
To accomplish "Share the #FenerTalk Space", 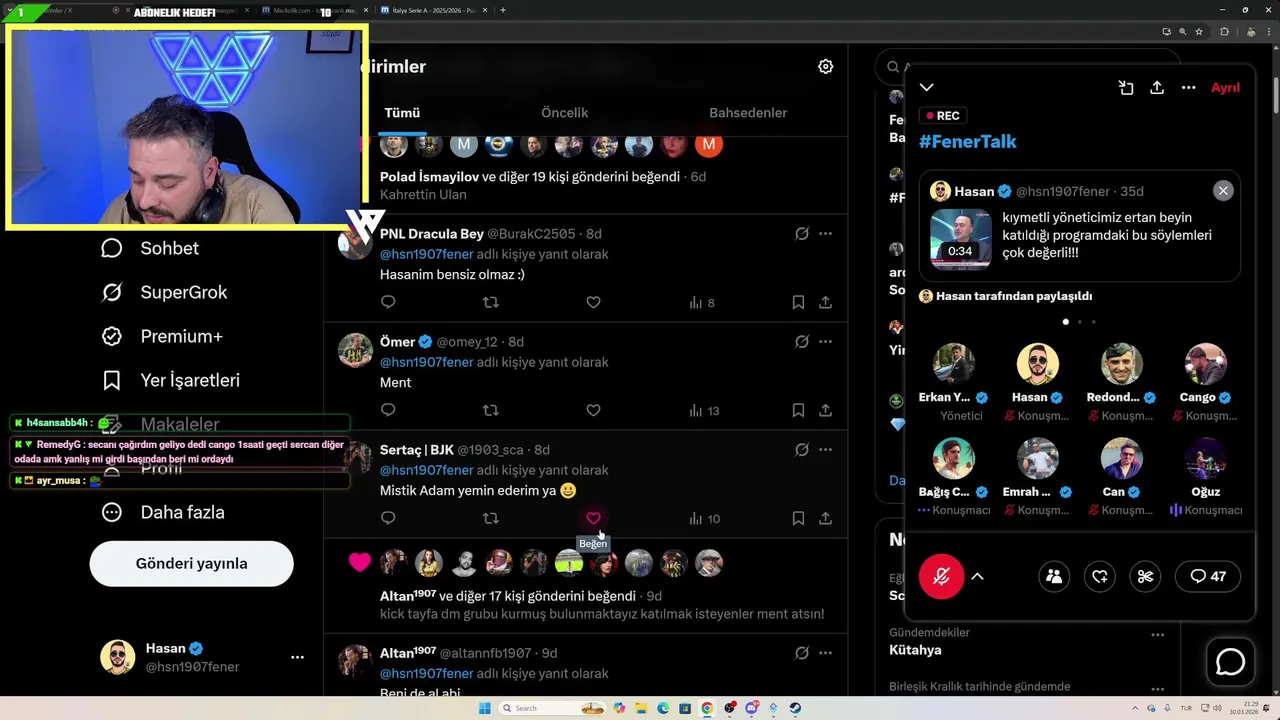I will [1157, 88].
